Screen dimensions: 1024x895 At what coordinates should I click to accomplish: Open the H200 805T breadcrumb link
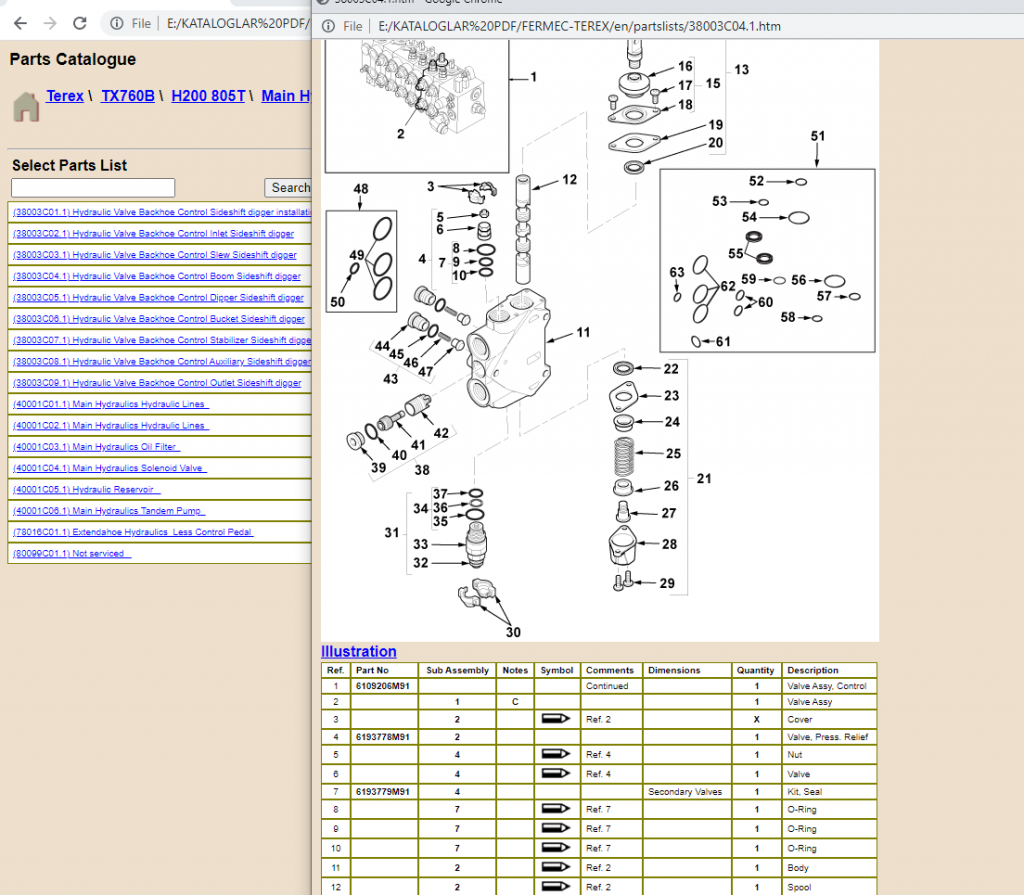point(207,96)
